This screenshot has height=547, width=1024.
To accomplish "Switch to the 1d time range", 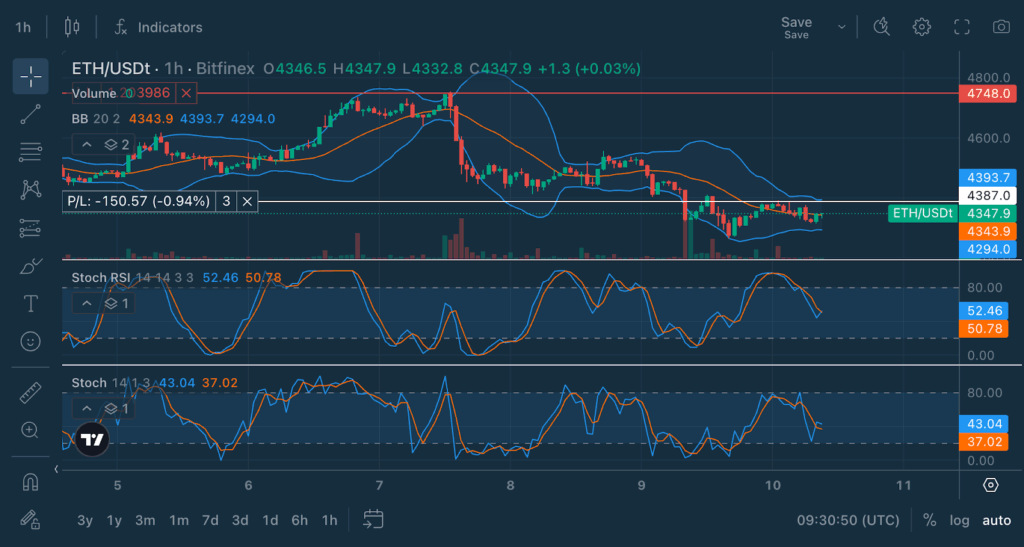I will click(270, 520).
